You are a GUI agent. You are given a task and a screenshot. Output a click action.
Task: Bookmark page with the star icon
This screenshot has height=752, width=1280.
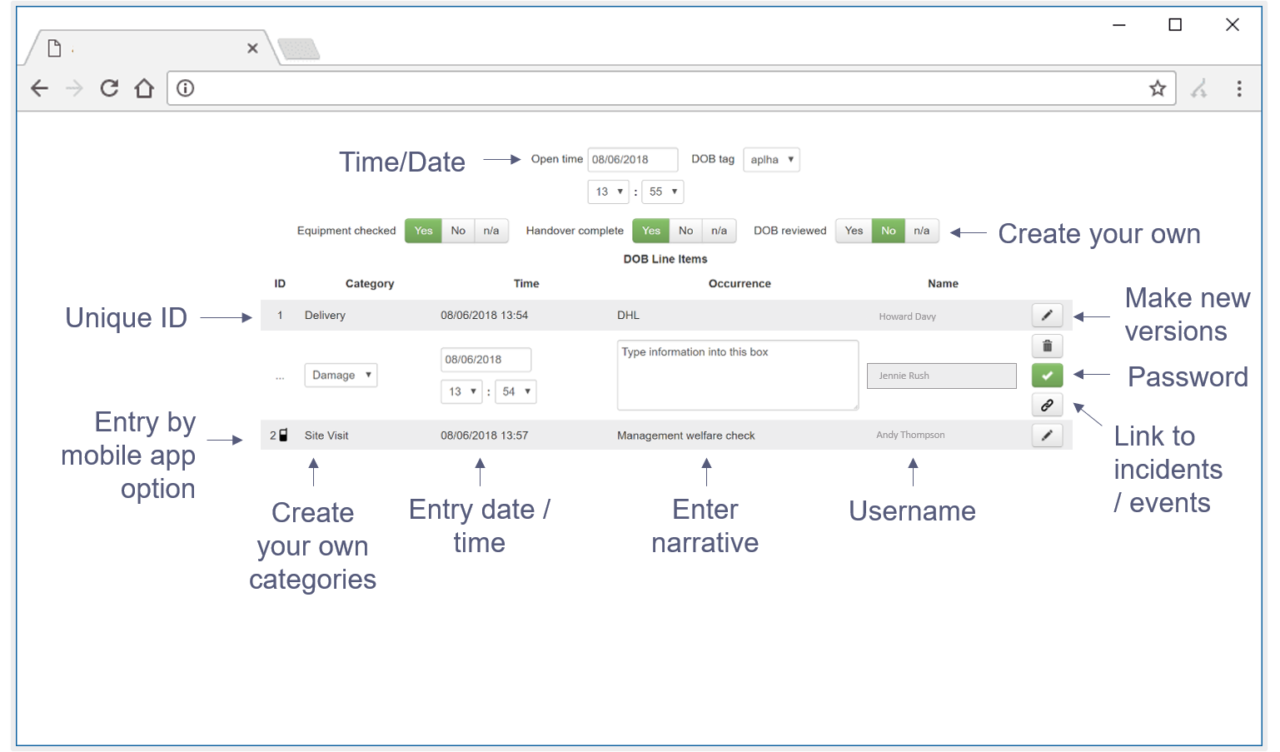coord(1157,89)
